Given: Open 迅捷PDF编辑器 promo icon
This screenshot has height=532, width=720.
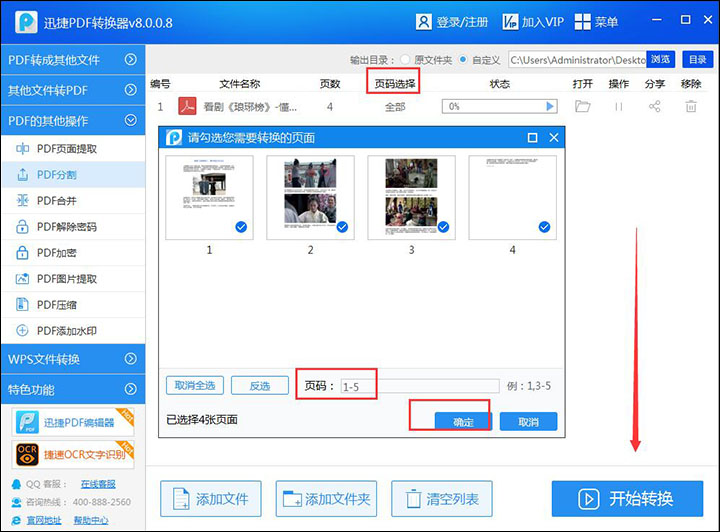Looking at the screenshot, I should pos(27,422).
